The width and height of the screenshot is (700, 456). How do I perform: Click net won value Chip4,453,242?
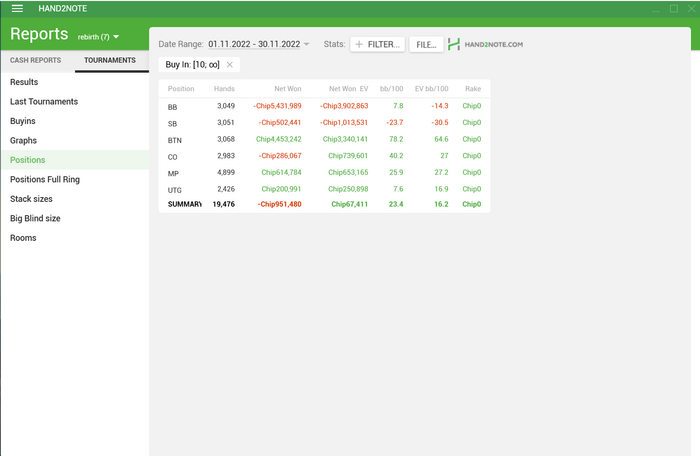[279, 139]
